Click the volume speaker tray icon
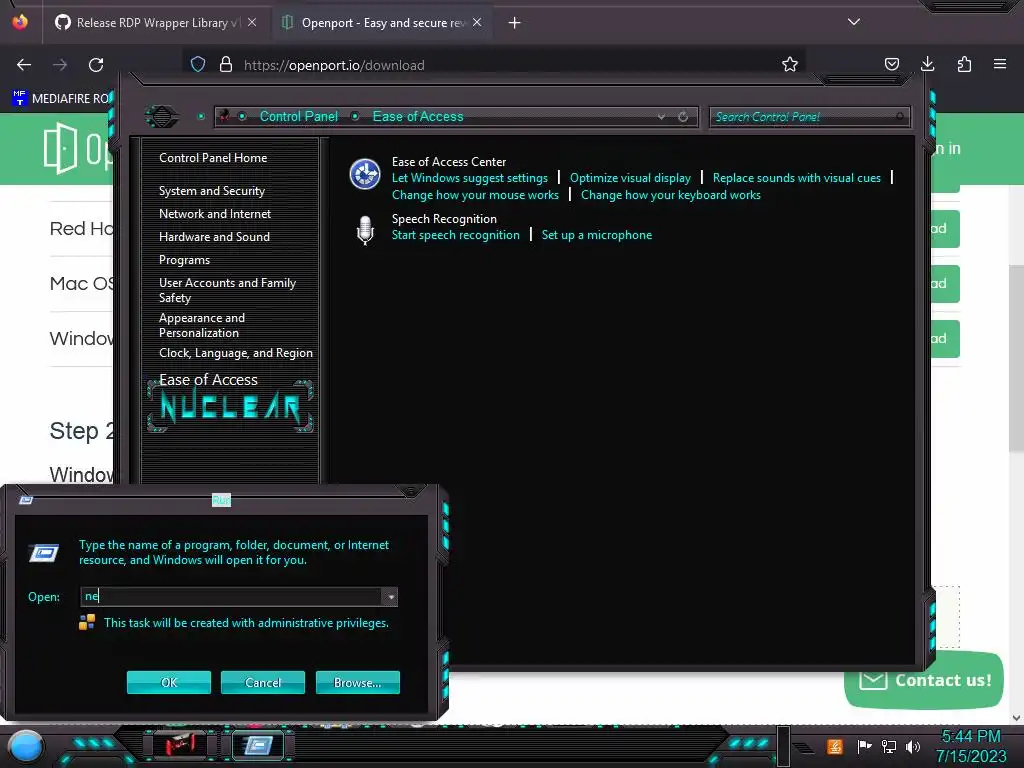The width and height of the screenshot is (1024, 768). pyautogui.click(x=913, y=746)
